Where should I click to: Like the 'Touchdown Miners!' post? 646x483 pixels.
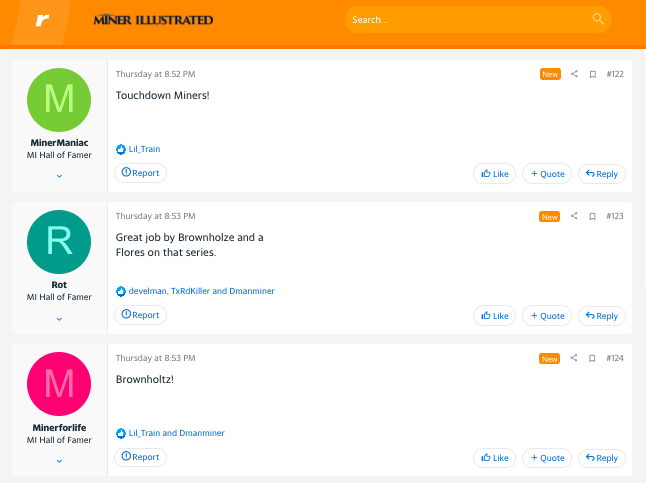tap(494, 174)
